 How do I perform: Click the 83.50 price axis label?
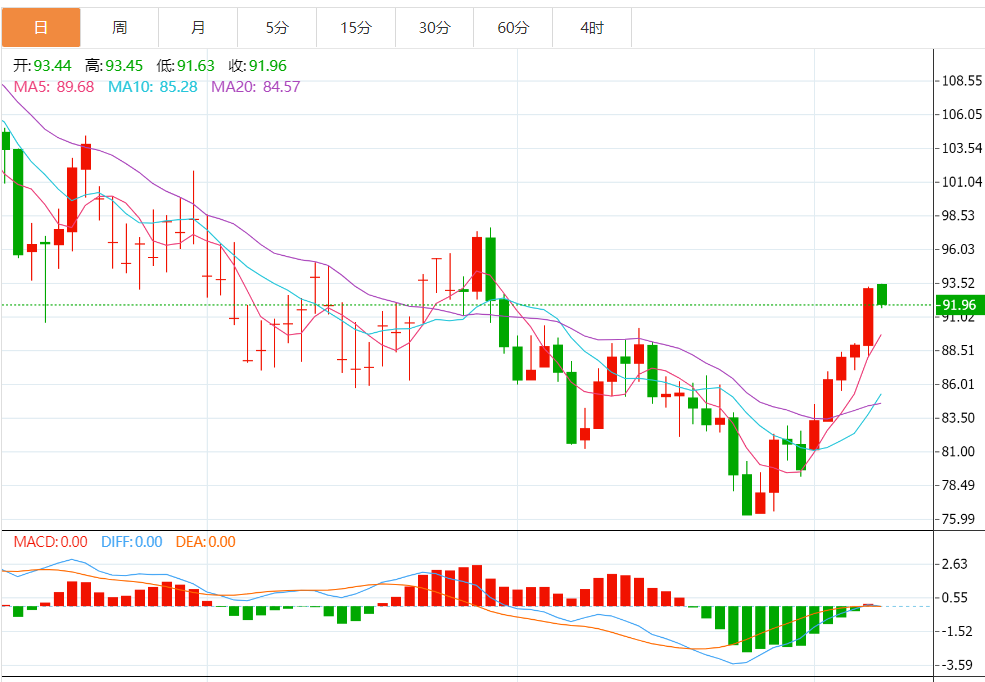[958, 418]
